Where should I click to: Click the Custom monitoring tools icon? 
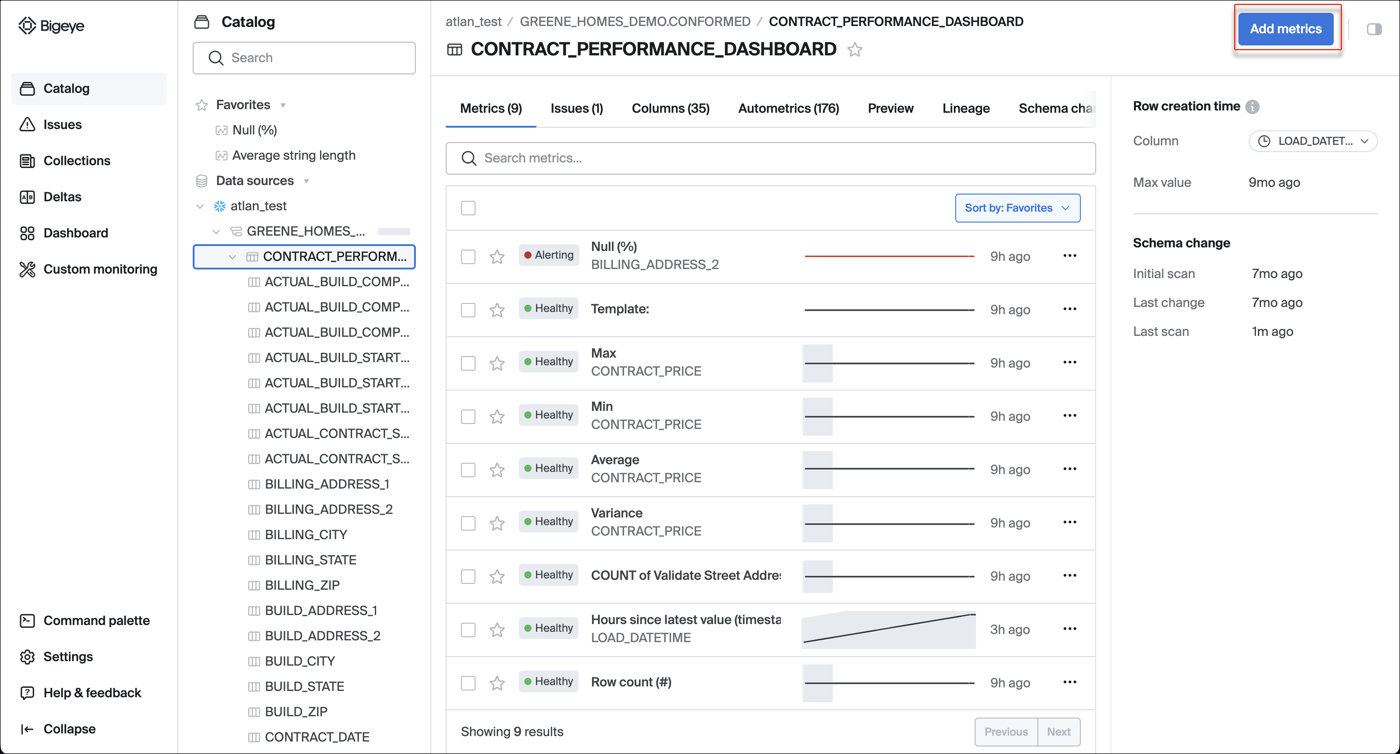pyautogui.click(x=27, y=269)
